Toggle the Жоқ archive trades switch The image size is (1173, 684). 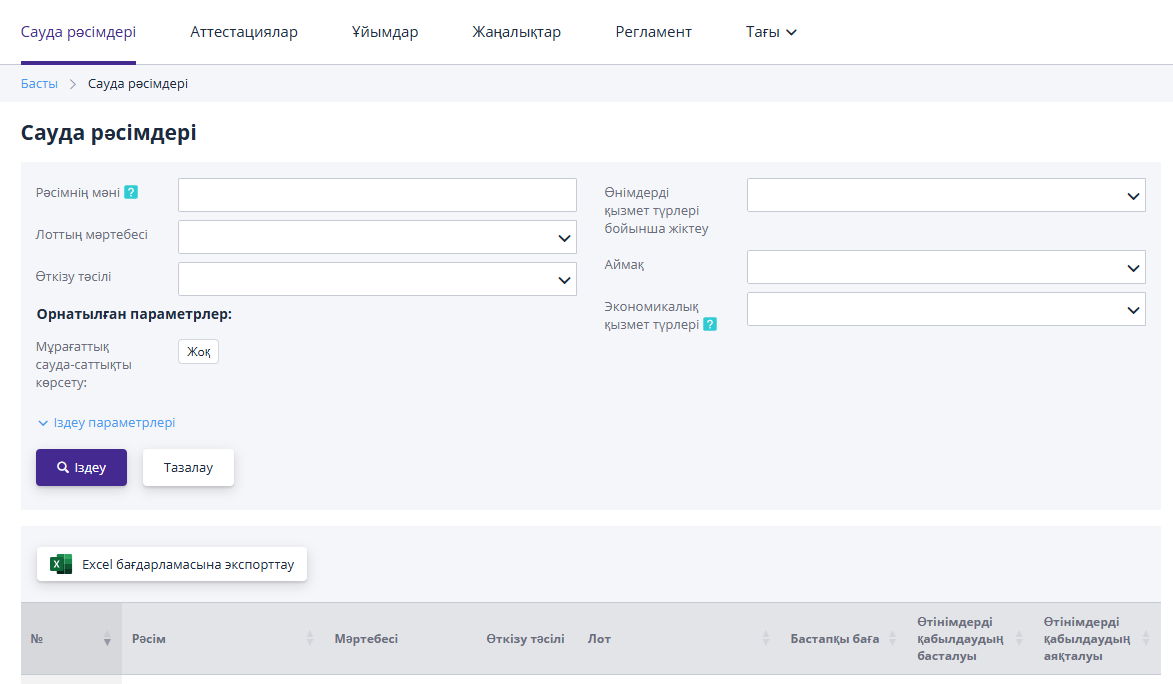click(x=198, y=352)
